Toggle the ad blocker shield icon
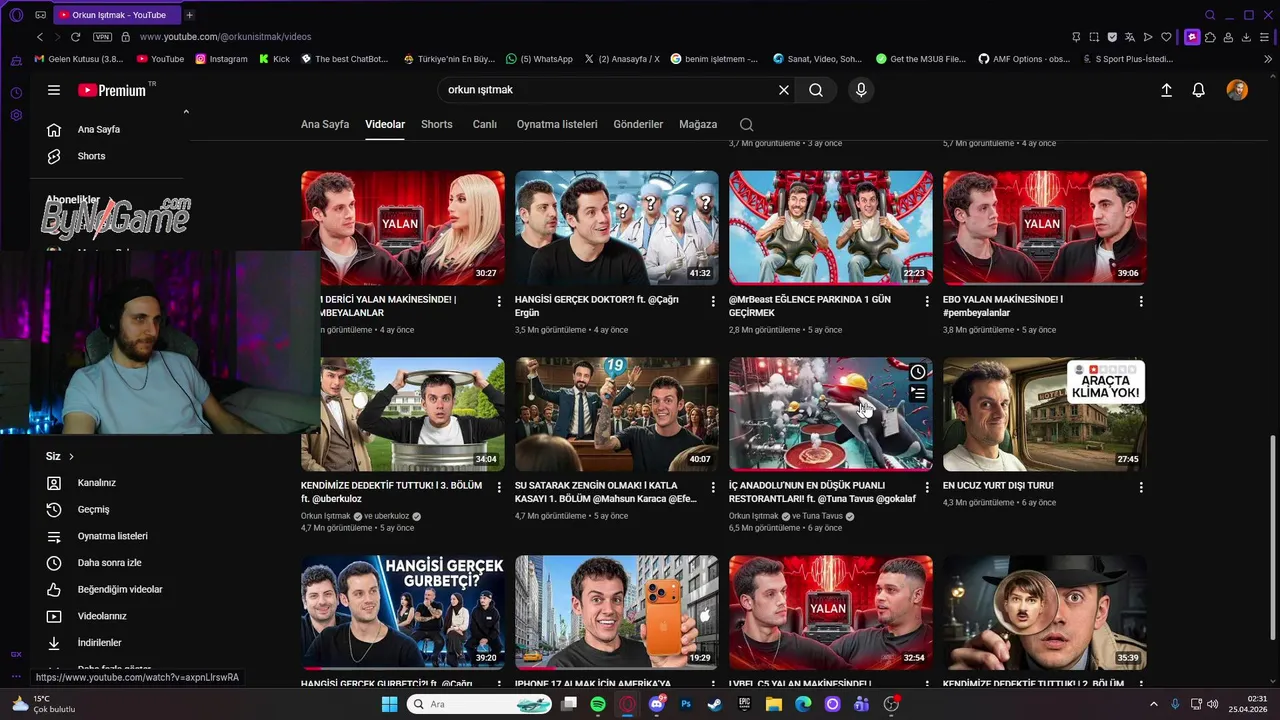This screenshot has width=1280, height=720. click(x=1112, y=37)
